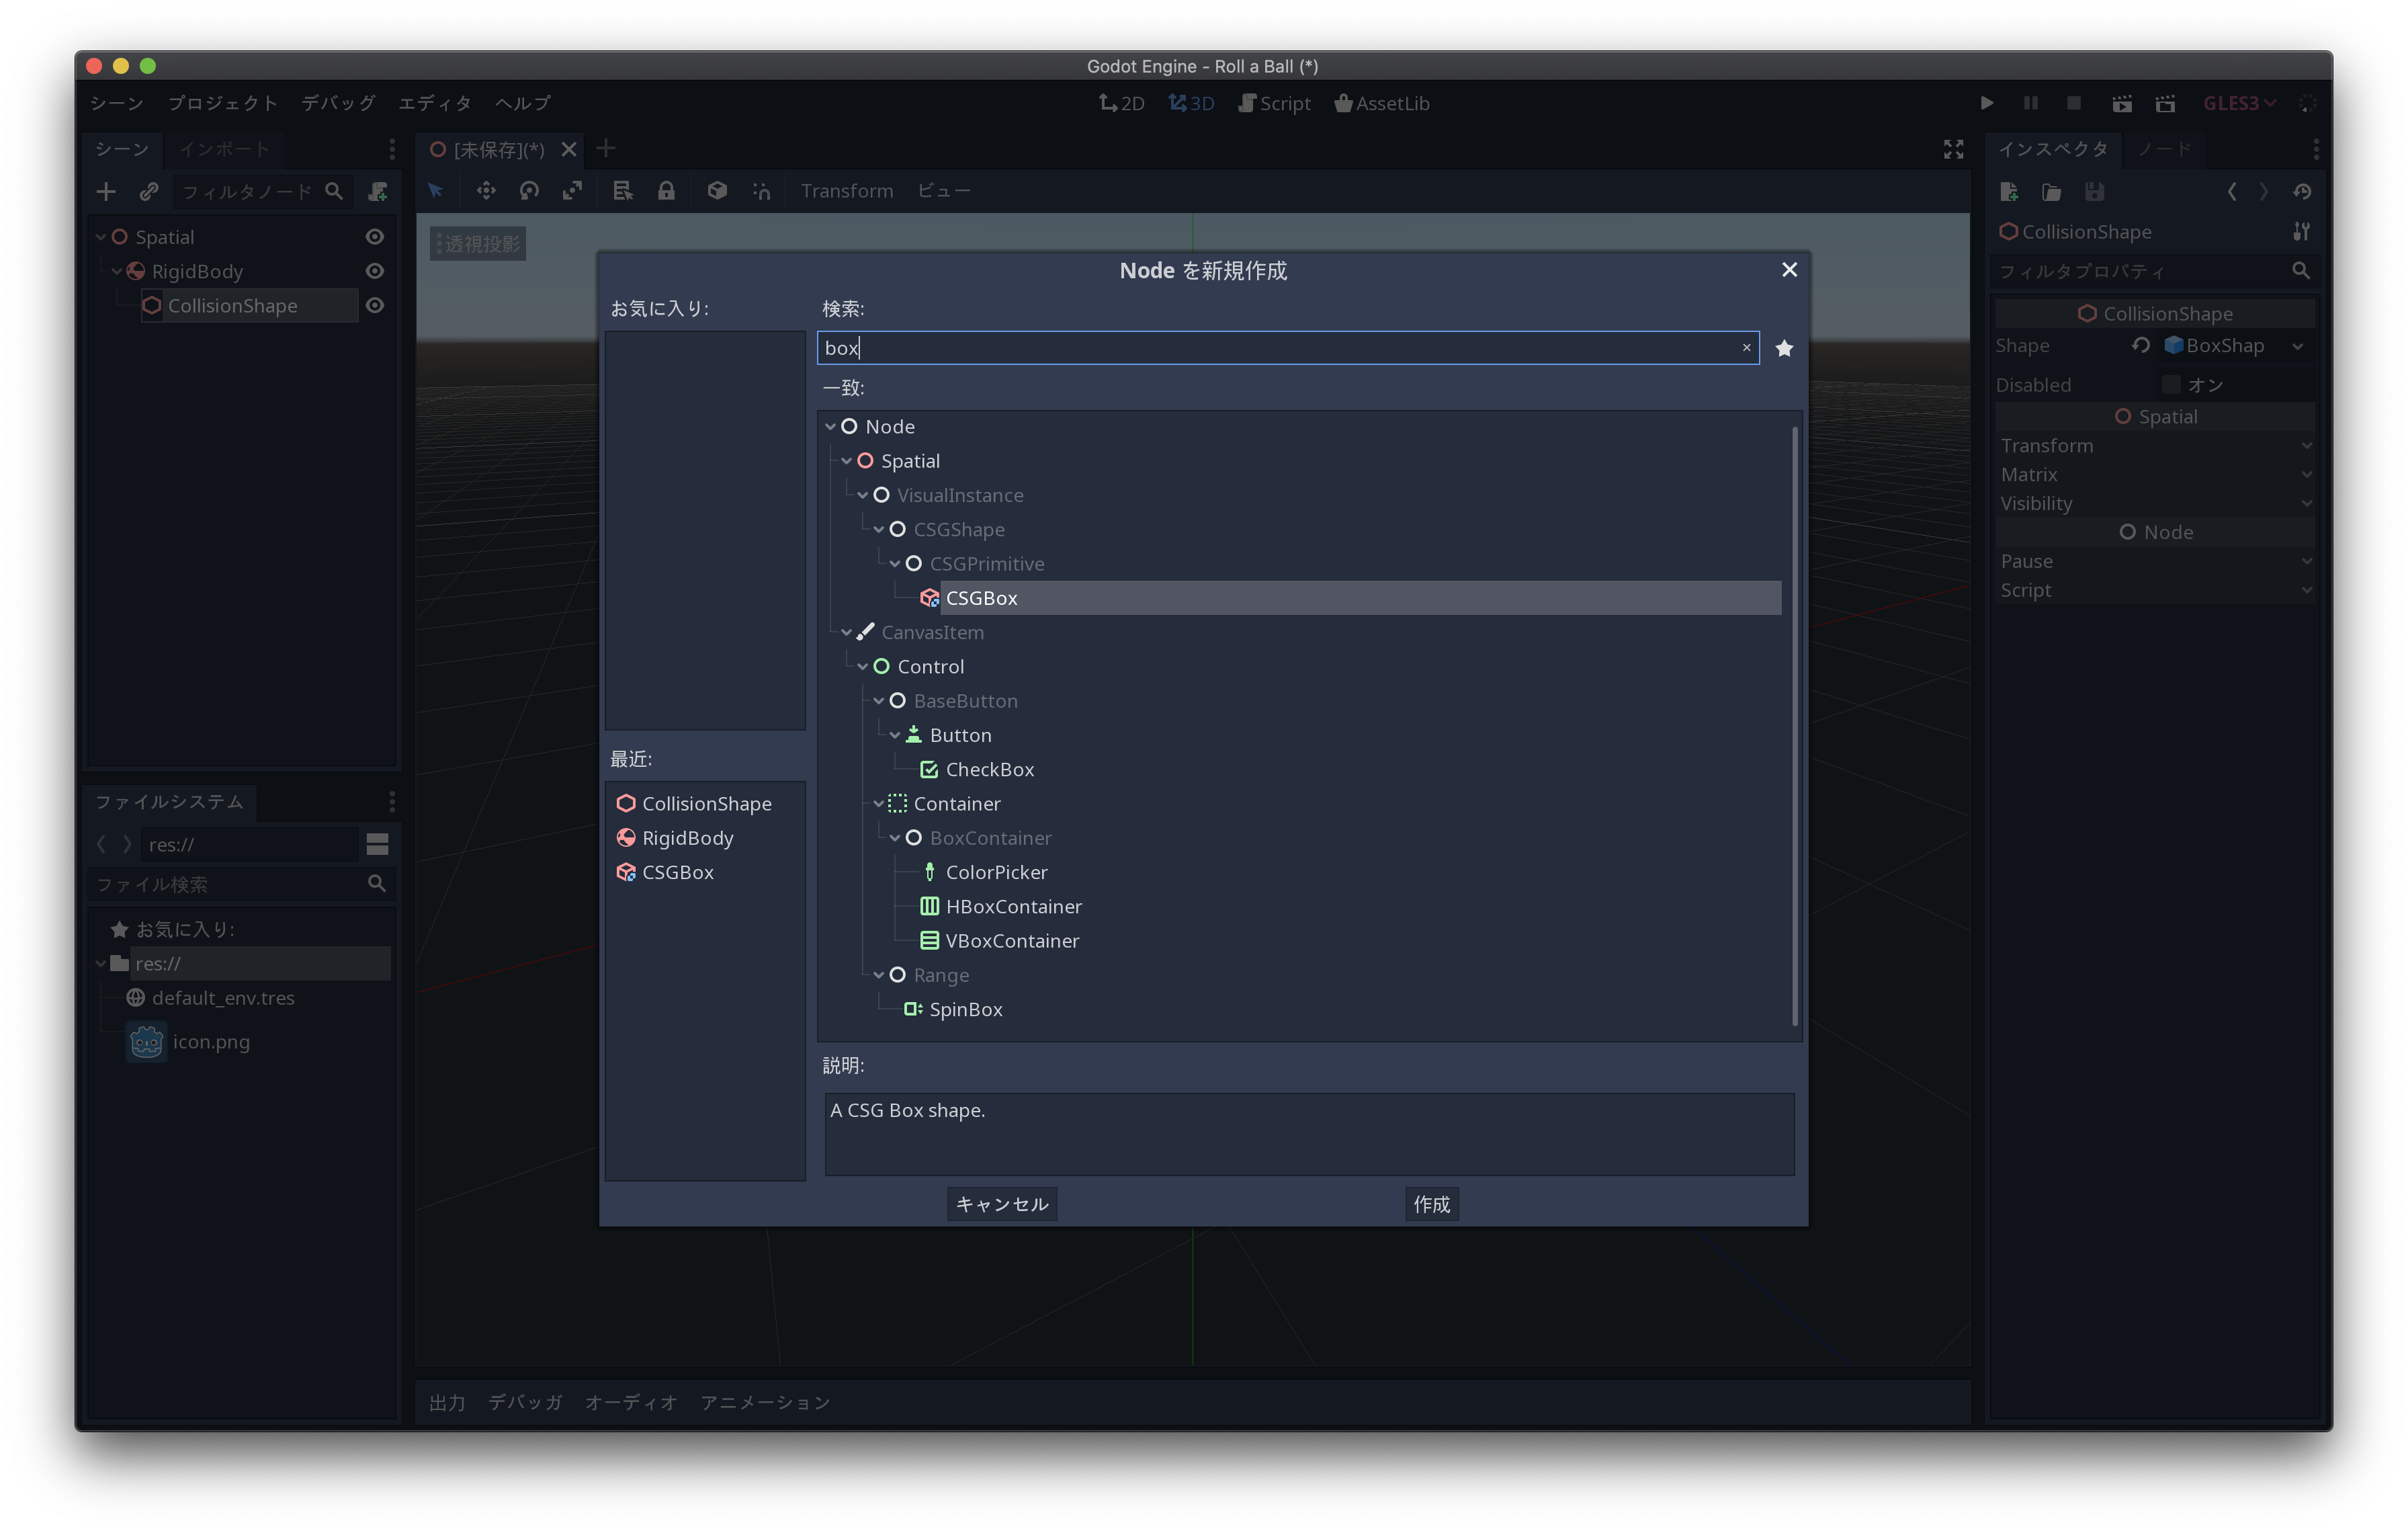Click the 作成 button
This screenshot has height=1531, width=2408.
tap(1431, 1205)
